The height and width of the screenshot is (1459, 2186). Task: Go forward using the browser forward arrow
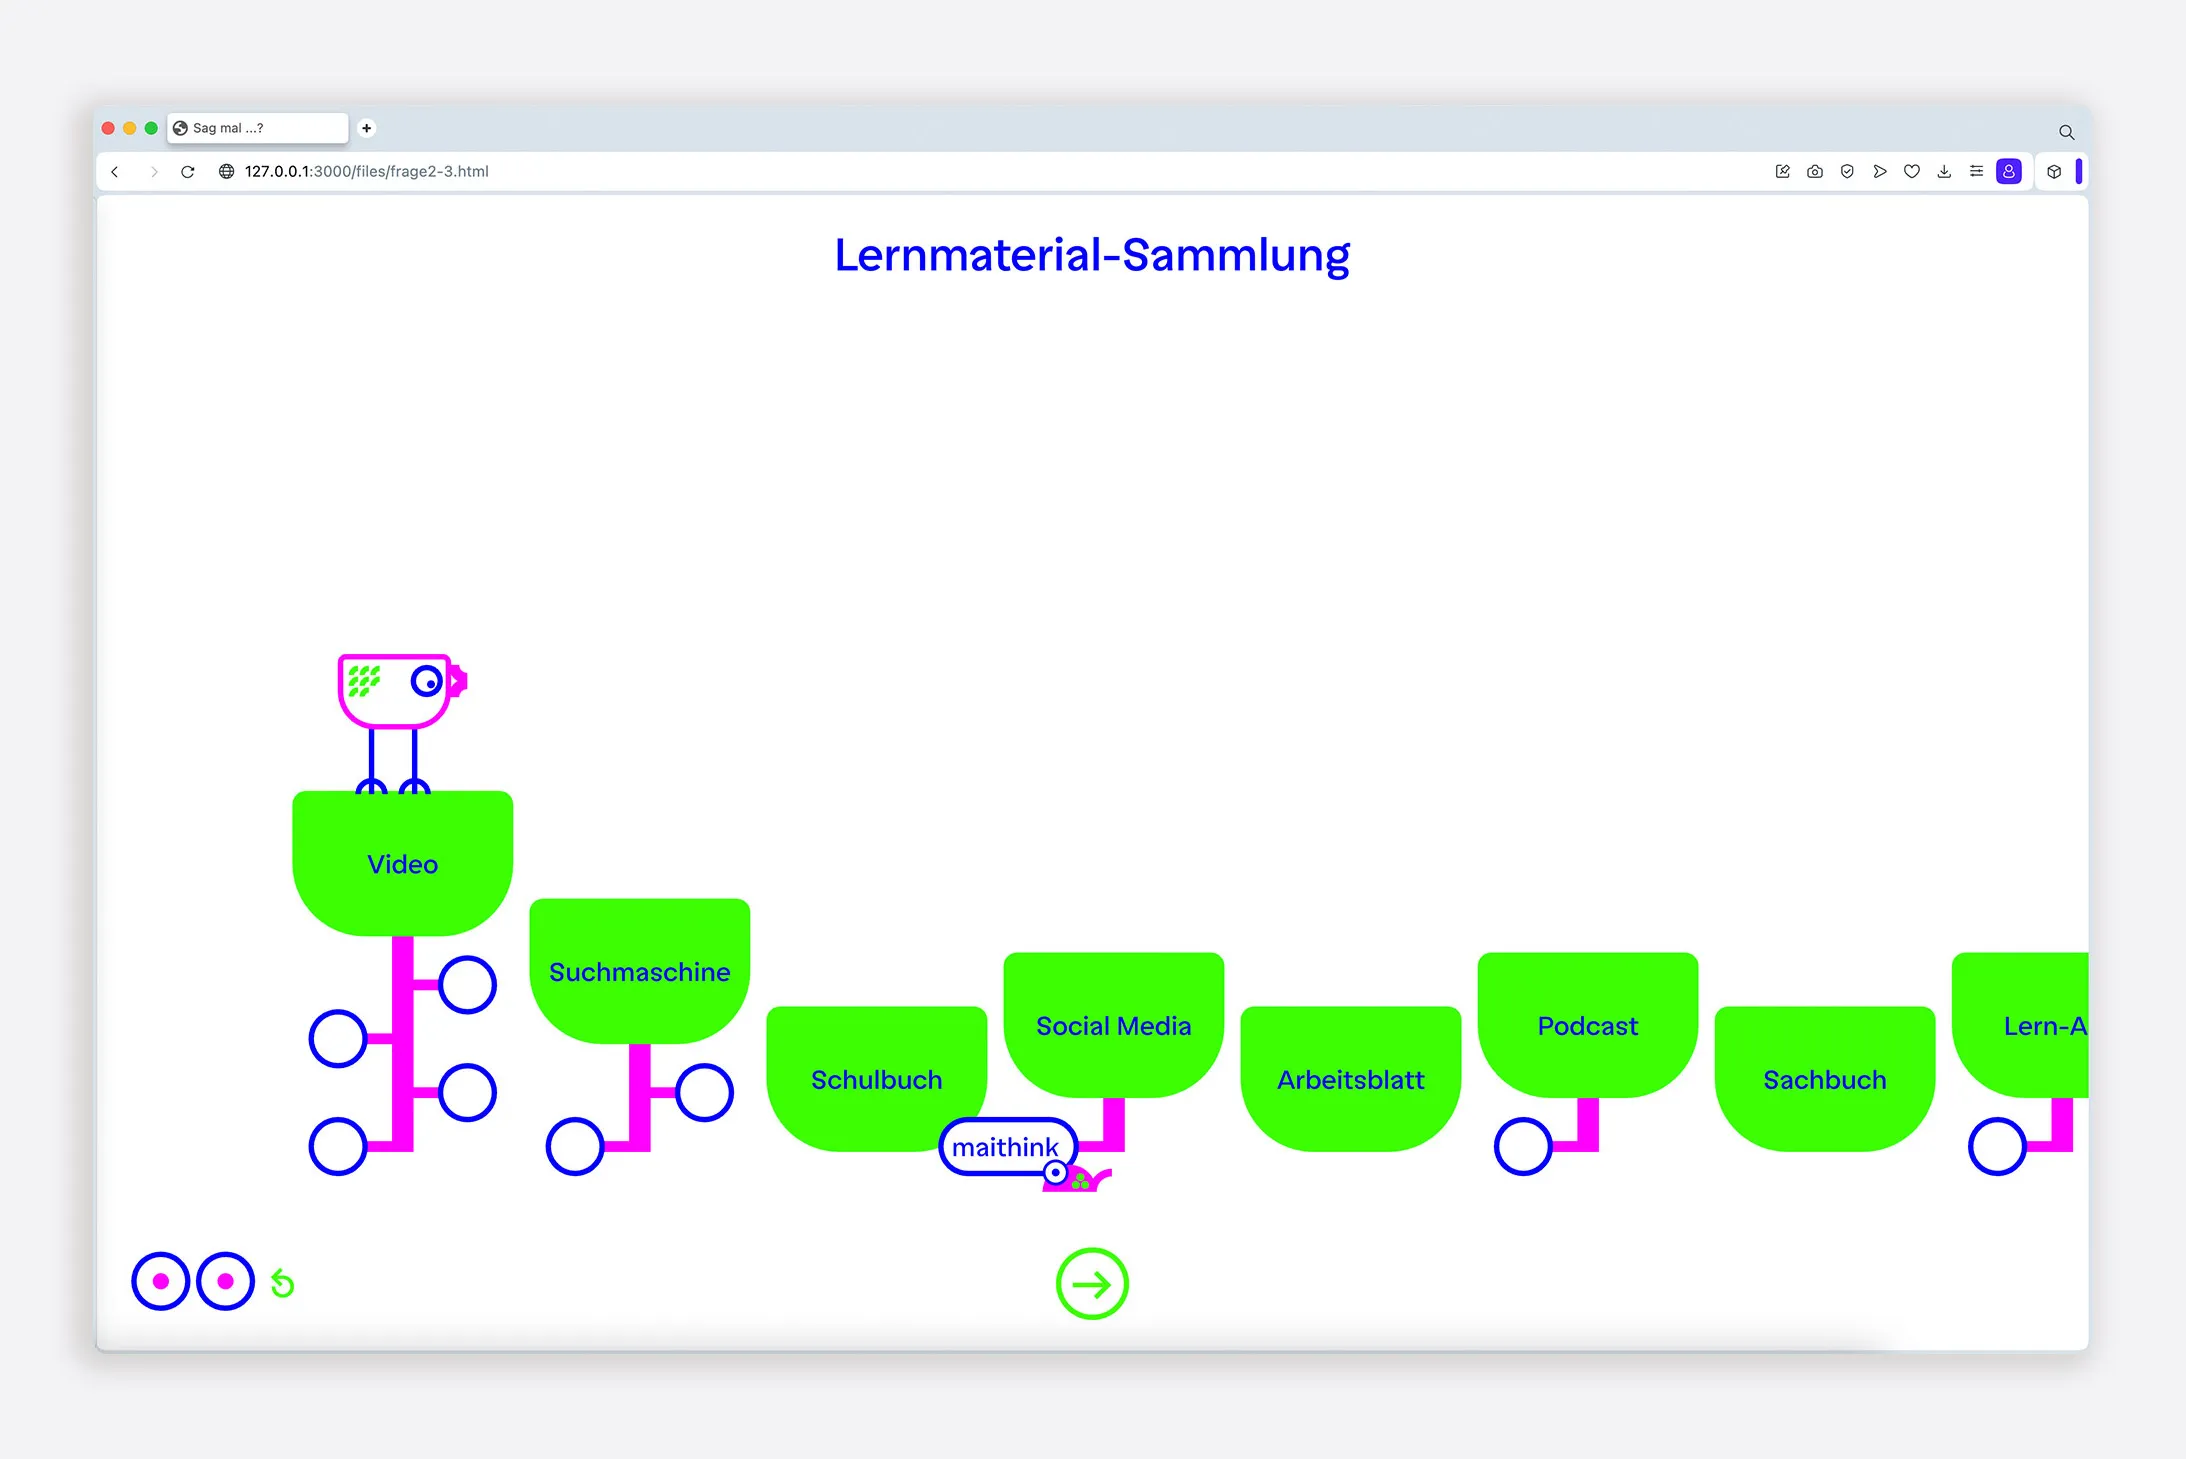tap(153, 171)
